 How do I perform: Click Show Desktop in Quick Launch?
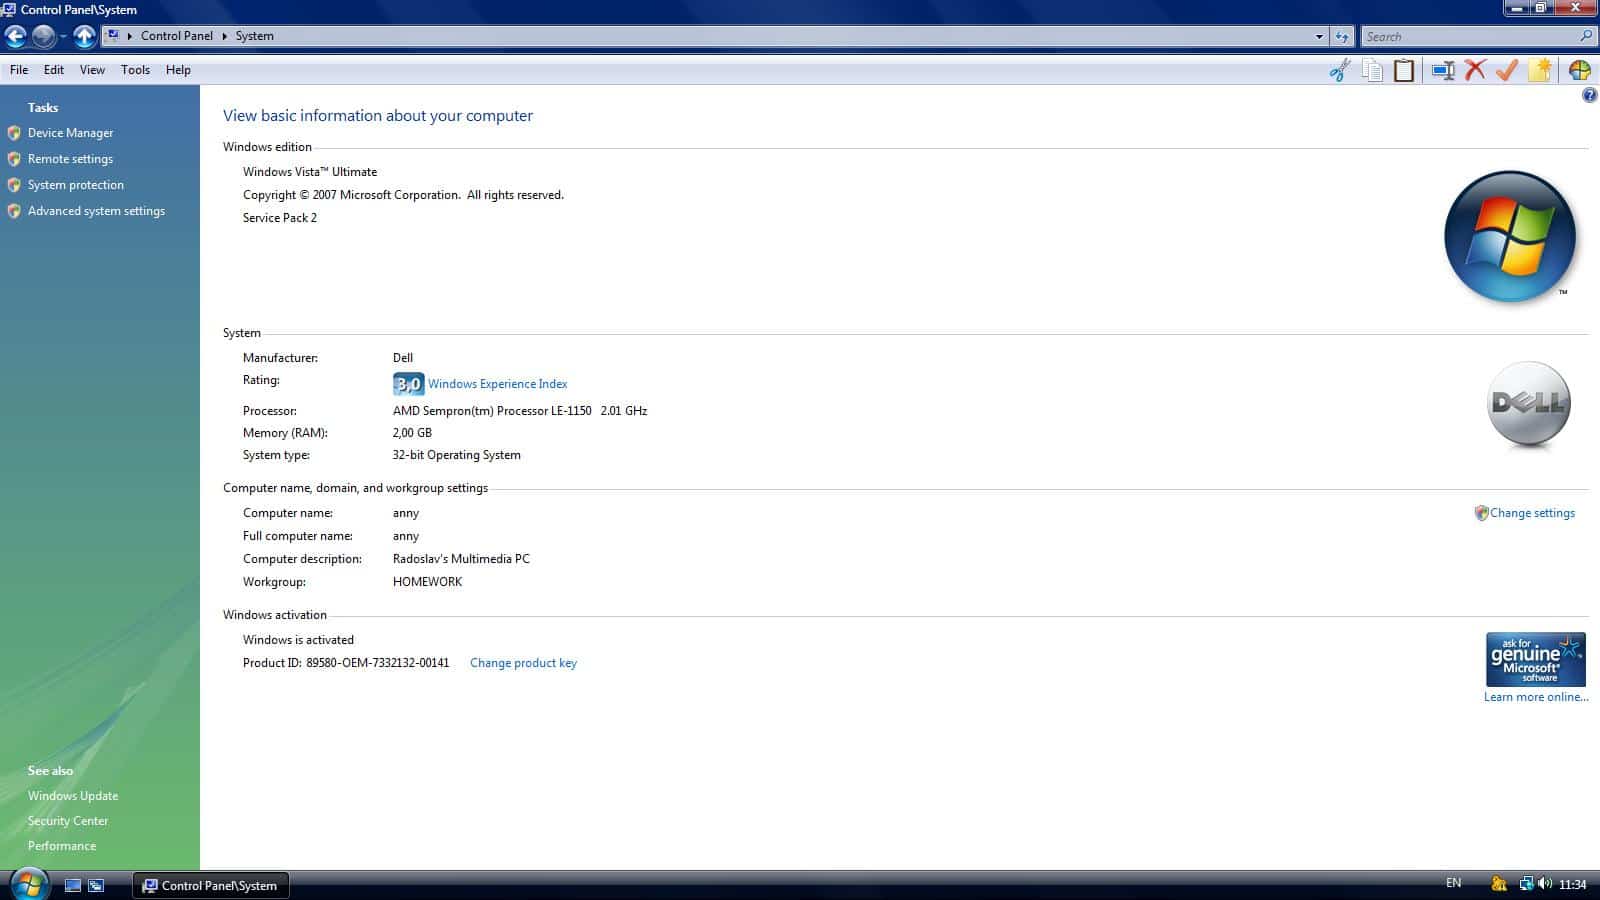coord(73,885)
